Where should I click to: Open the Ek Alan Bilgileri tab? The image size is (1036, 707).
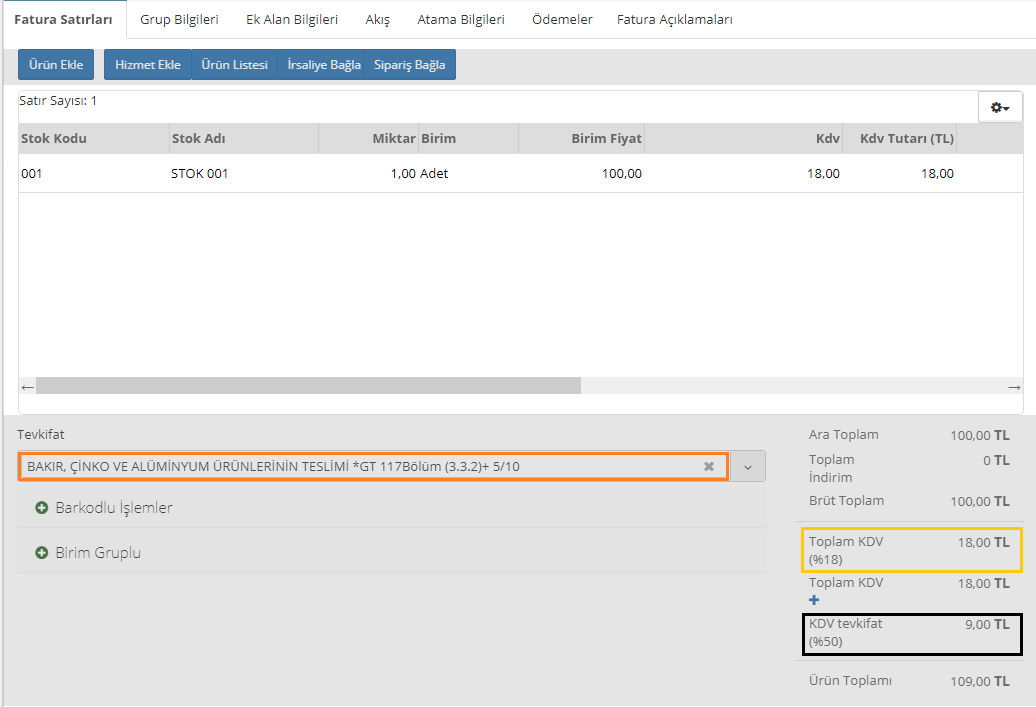292,19
